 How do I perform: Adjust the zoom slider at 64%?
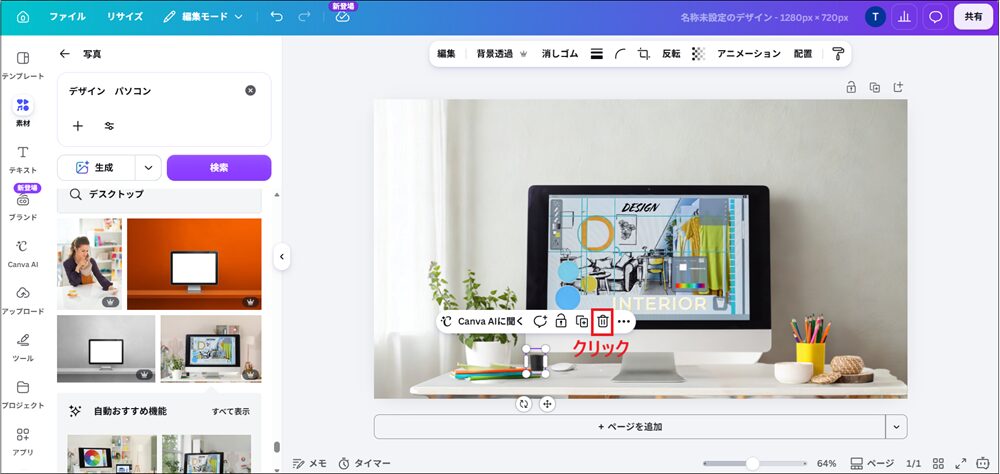753,463
